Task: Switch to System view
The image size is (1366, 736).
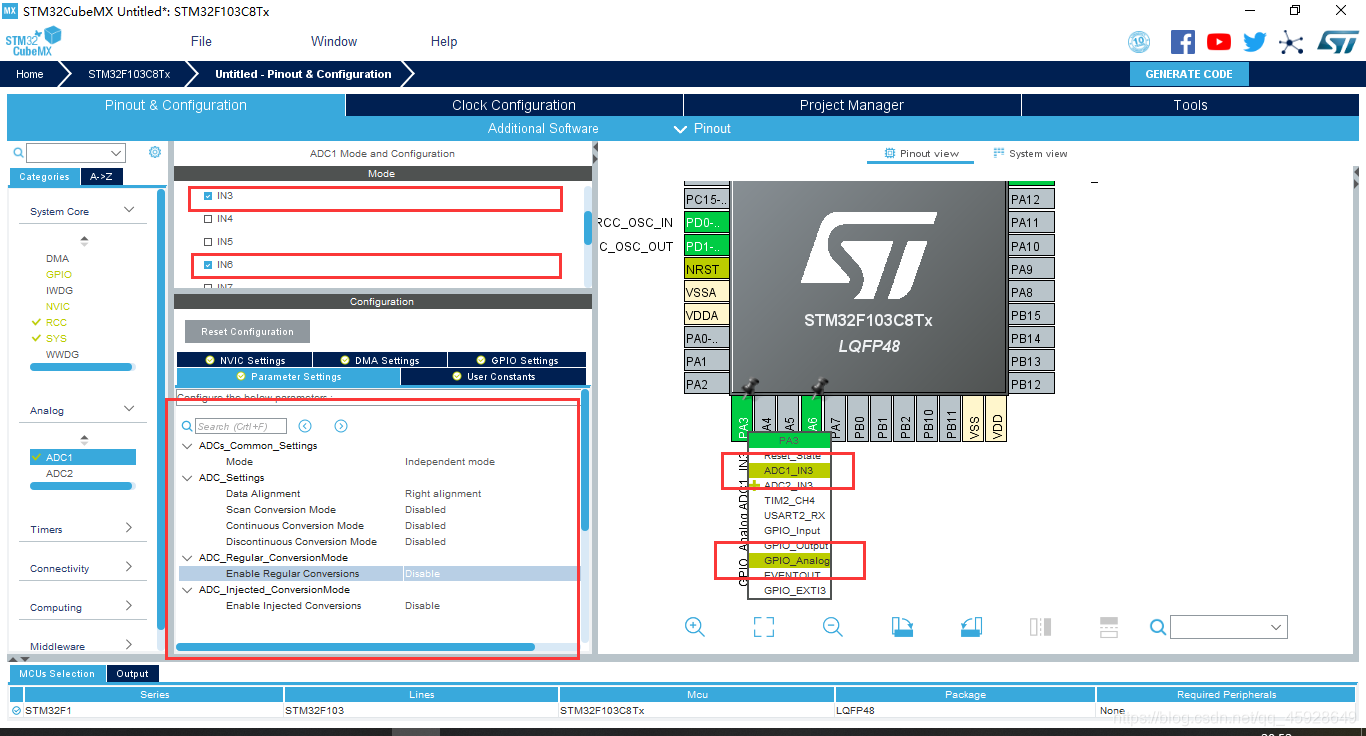Action: coord(1030,153)
